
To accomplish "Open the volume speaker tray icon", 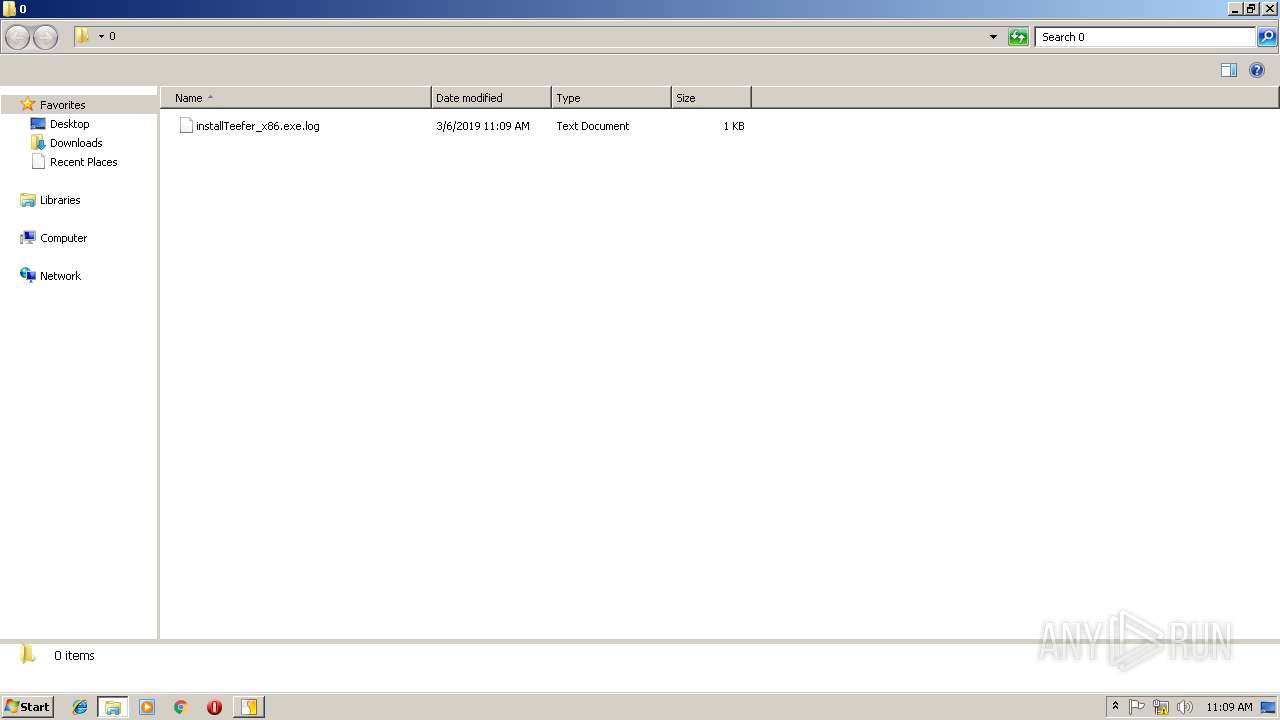I will (1185, 707).
